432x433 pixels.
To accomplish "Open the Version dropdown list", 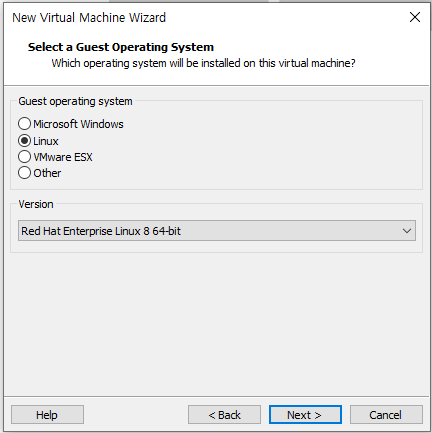I will click(x=217, y=231).
